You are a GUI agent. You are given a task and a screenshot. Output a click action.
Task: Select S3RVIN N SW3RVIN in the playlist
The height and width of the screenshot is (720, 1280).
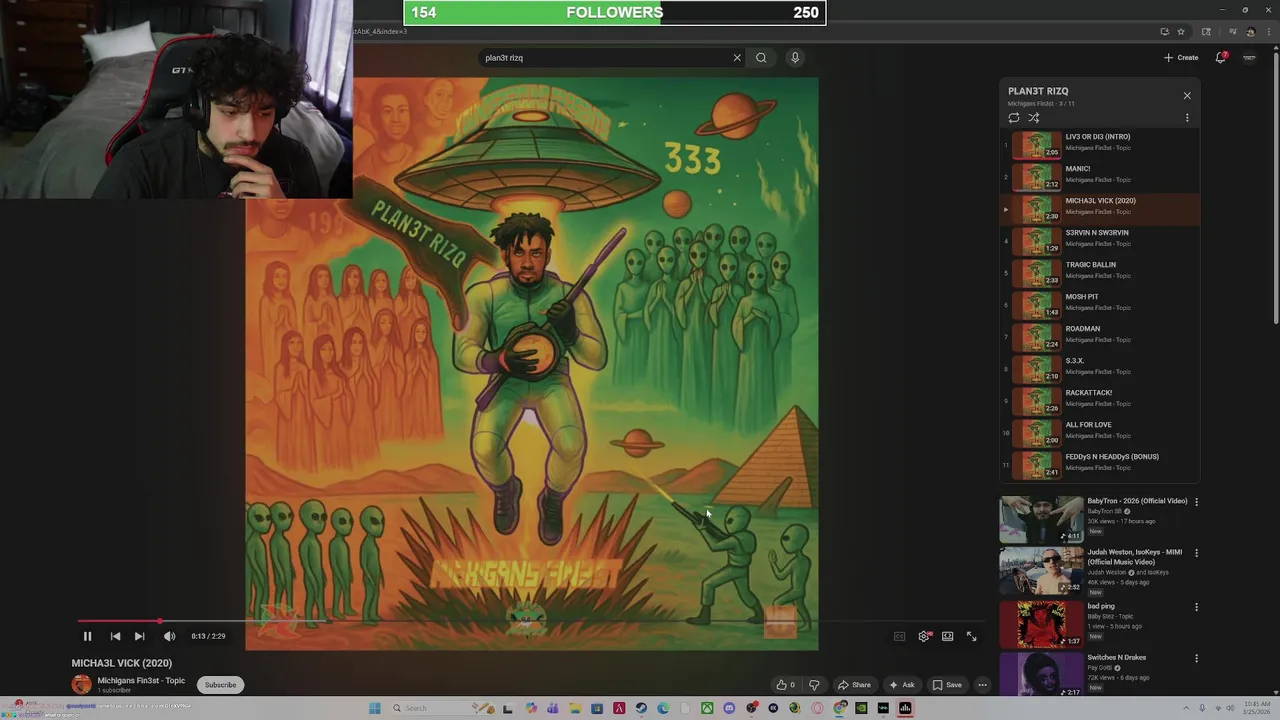(x=1100, y=241)
